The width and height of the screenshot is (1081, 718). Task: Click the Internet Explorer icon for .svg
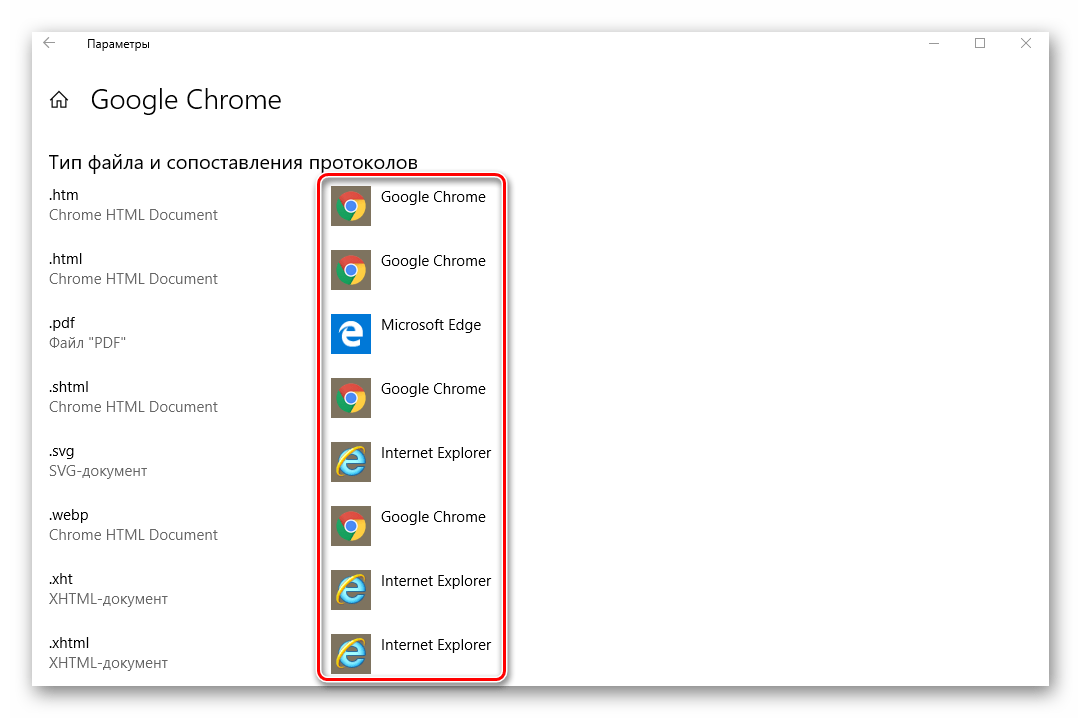click(351, 462)
